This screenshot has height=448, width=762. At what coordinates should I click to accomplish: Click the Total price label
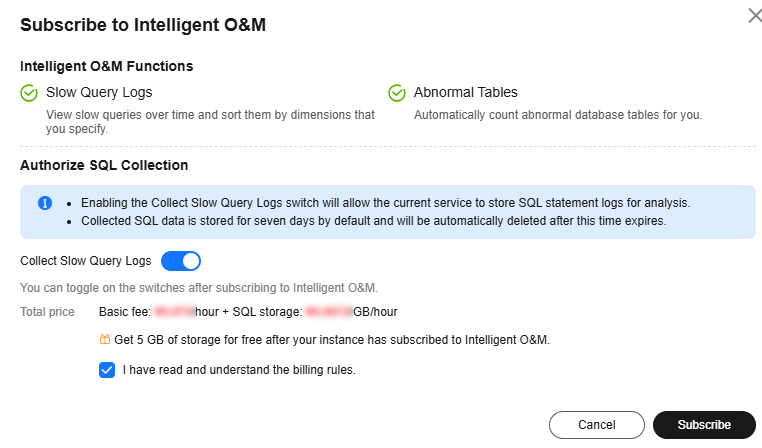47,312
